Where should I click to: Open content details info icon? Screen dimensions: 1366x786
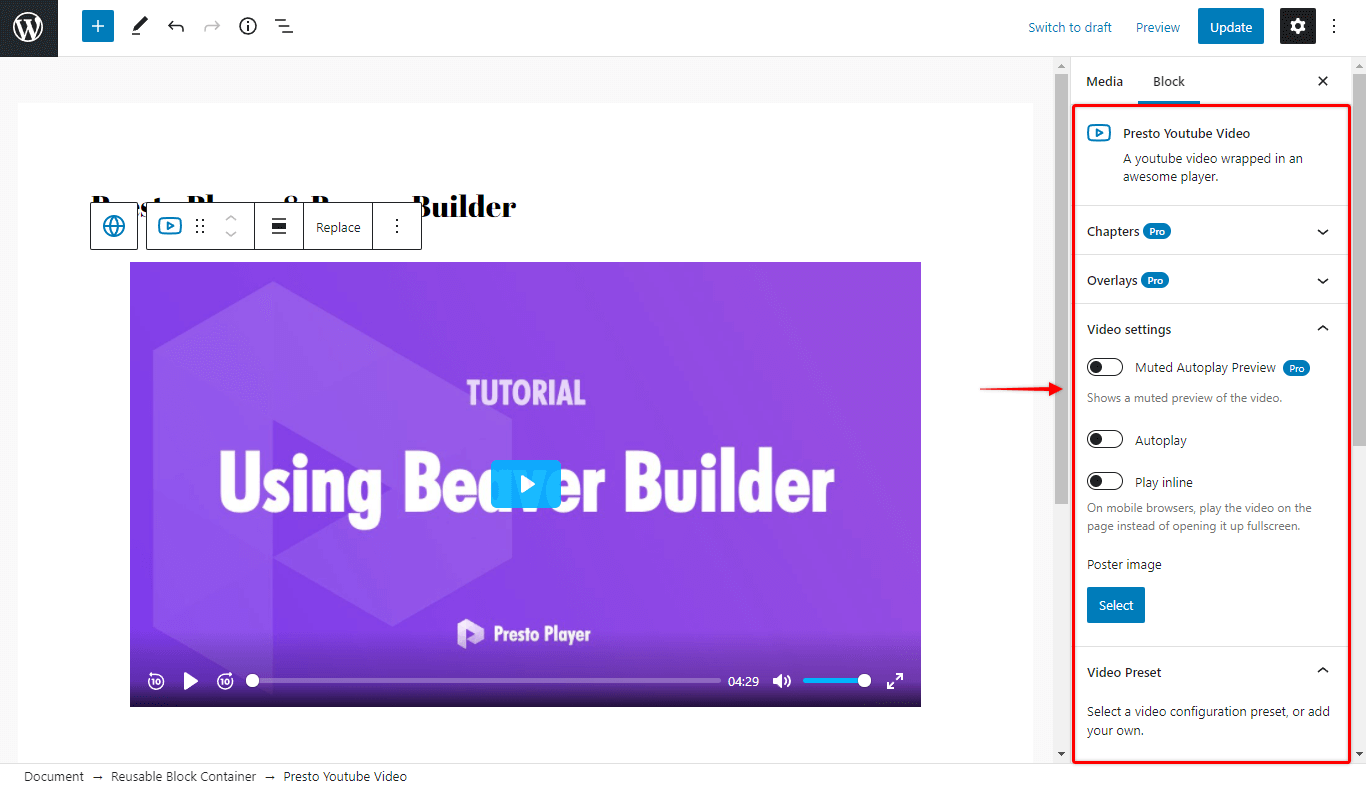point(248,27)
